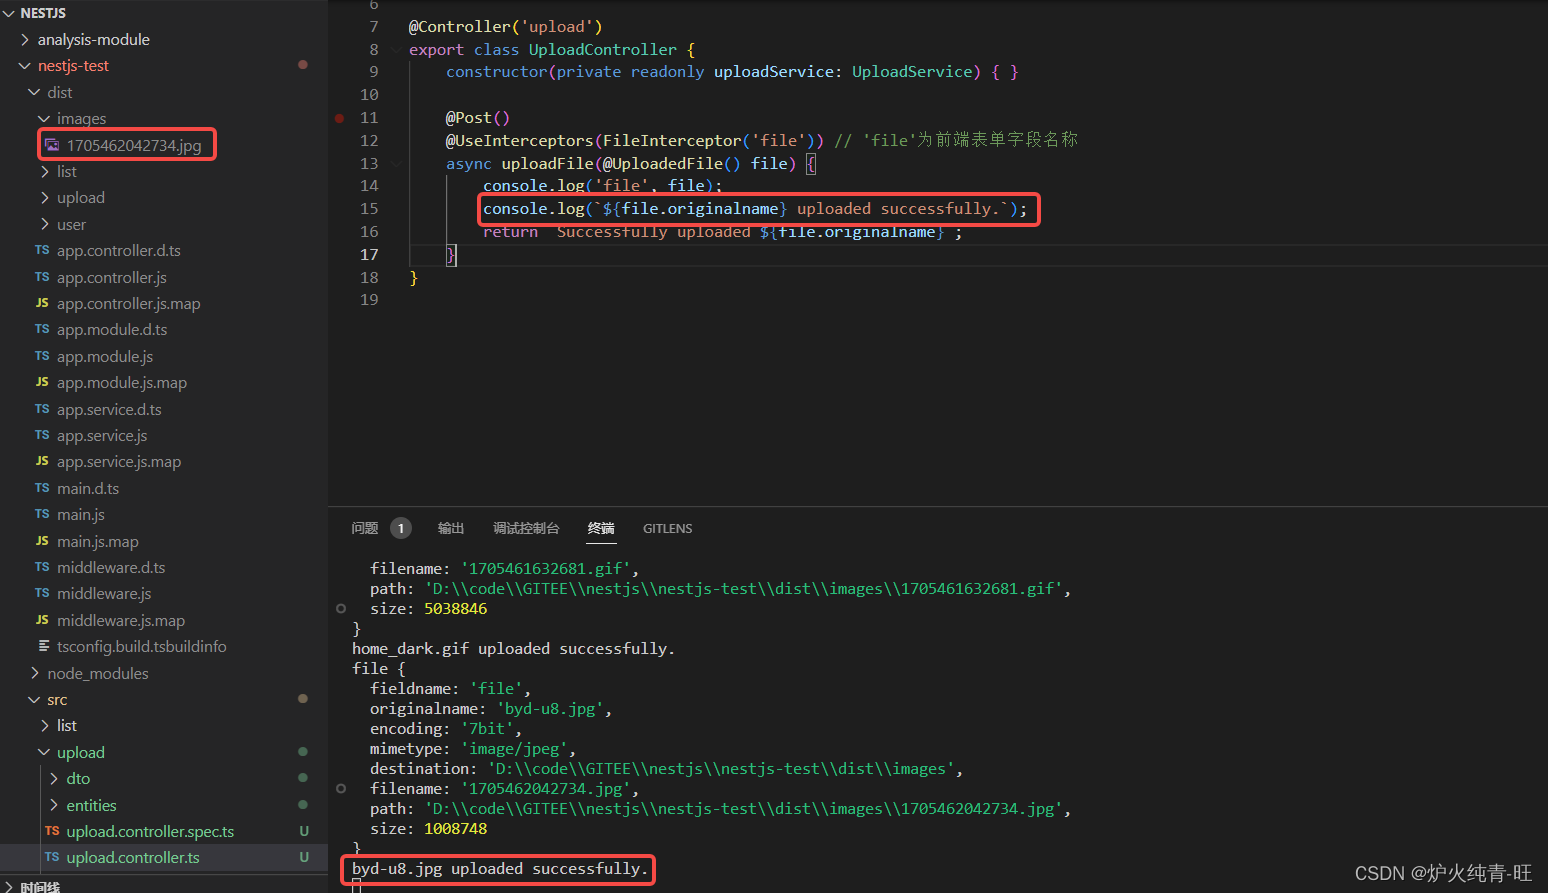Click the TS icon next to app.service.d.ts

pyautogui.click(x=44, y=409)
